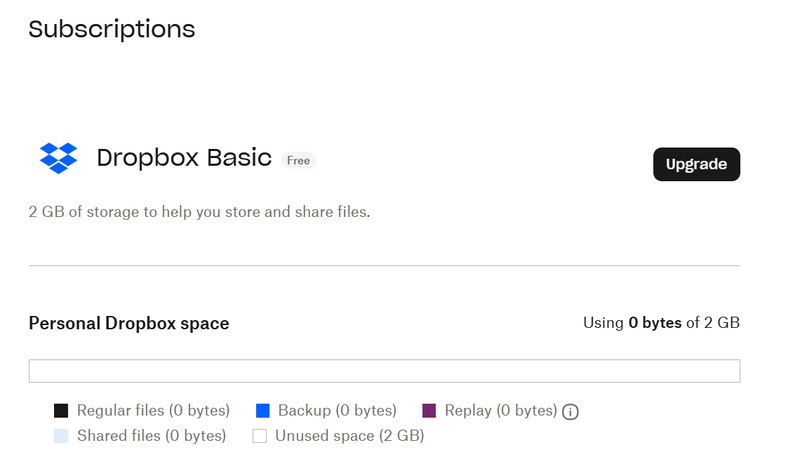Click the "Using 0 bytes of 2 GB" text
Image resolution: width=800 pixels, height=474 pixels.
661,323
